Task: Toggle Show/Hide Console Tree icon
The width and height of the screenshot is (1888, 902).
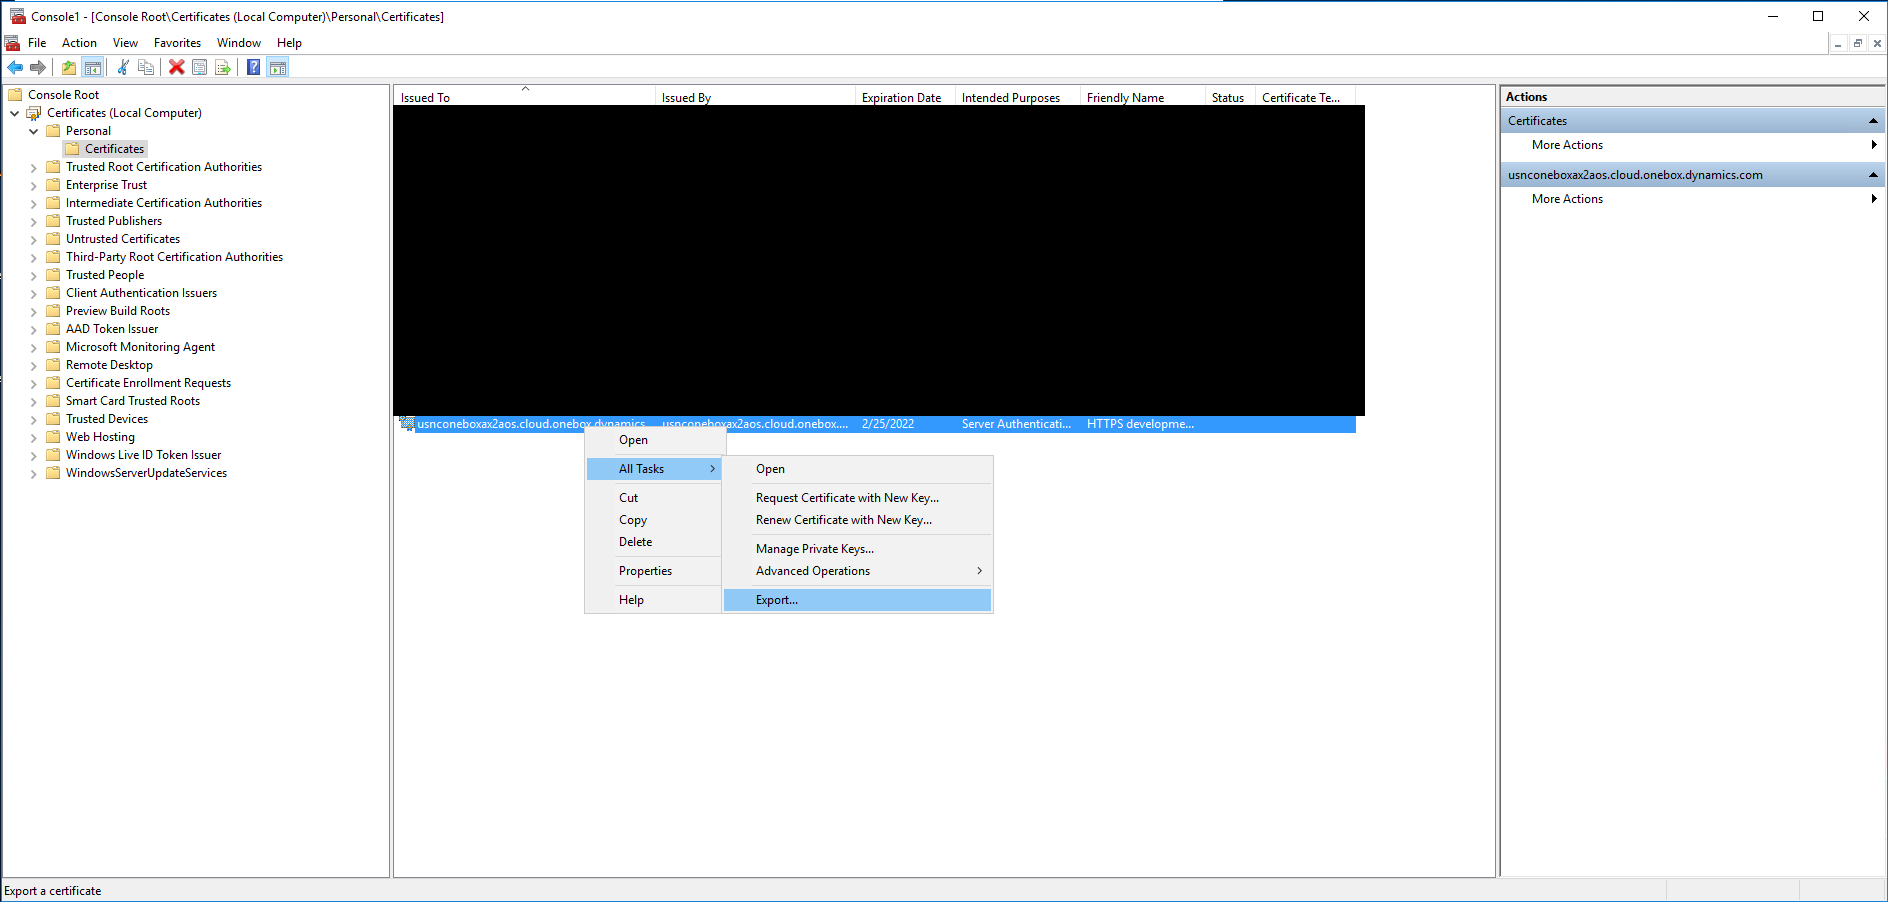Action: (x=93, y=67)
